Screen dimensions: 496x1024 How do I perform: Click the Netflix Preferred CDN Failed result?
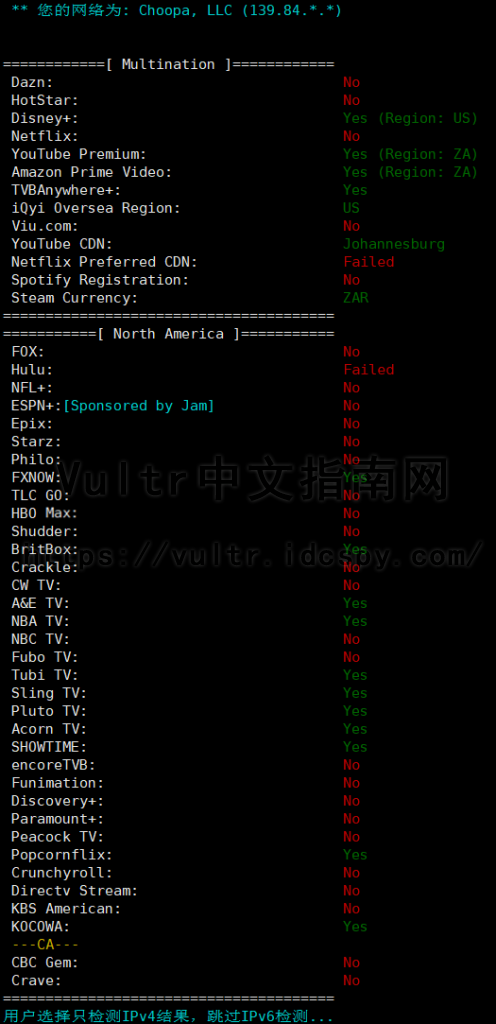click(x=369, y=262)
